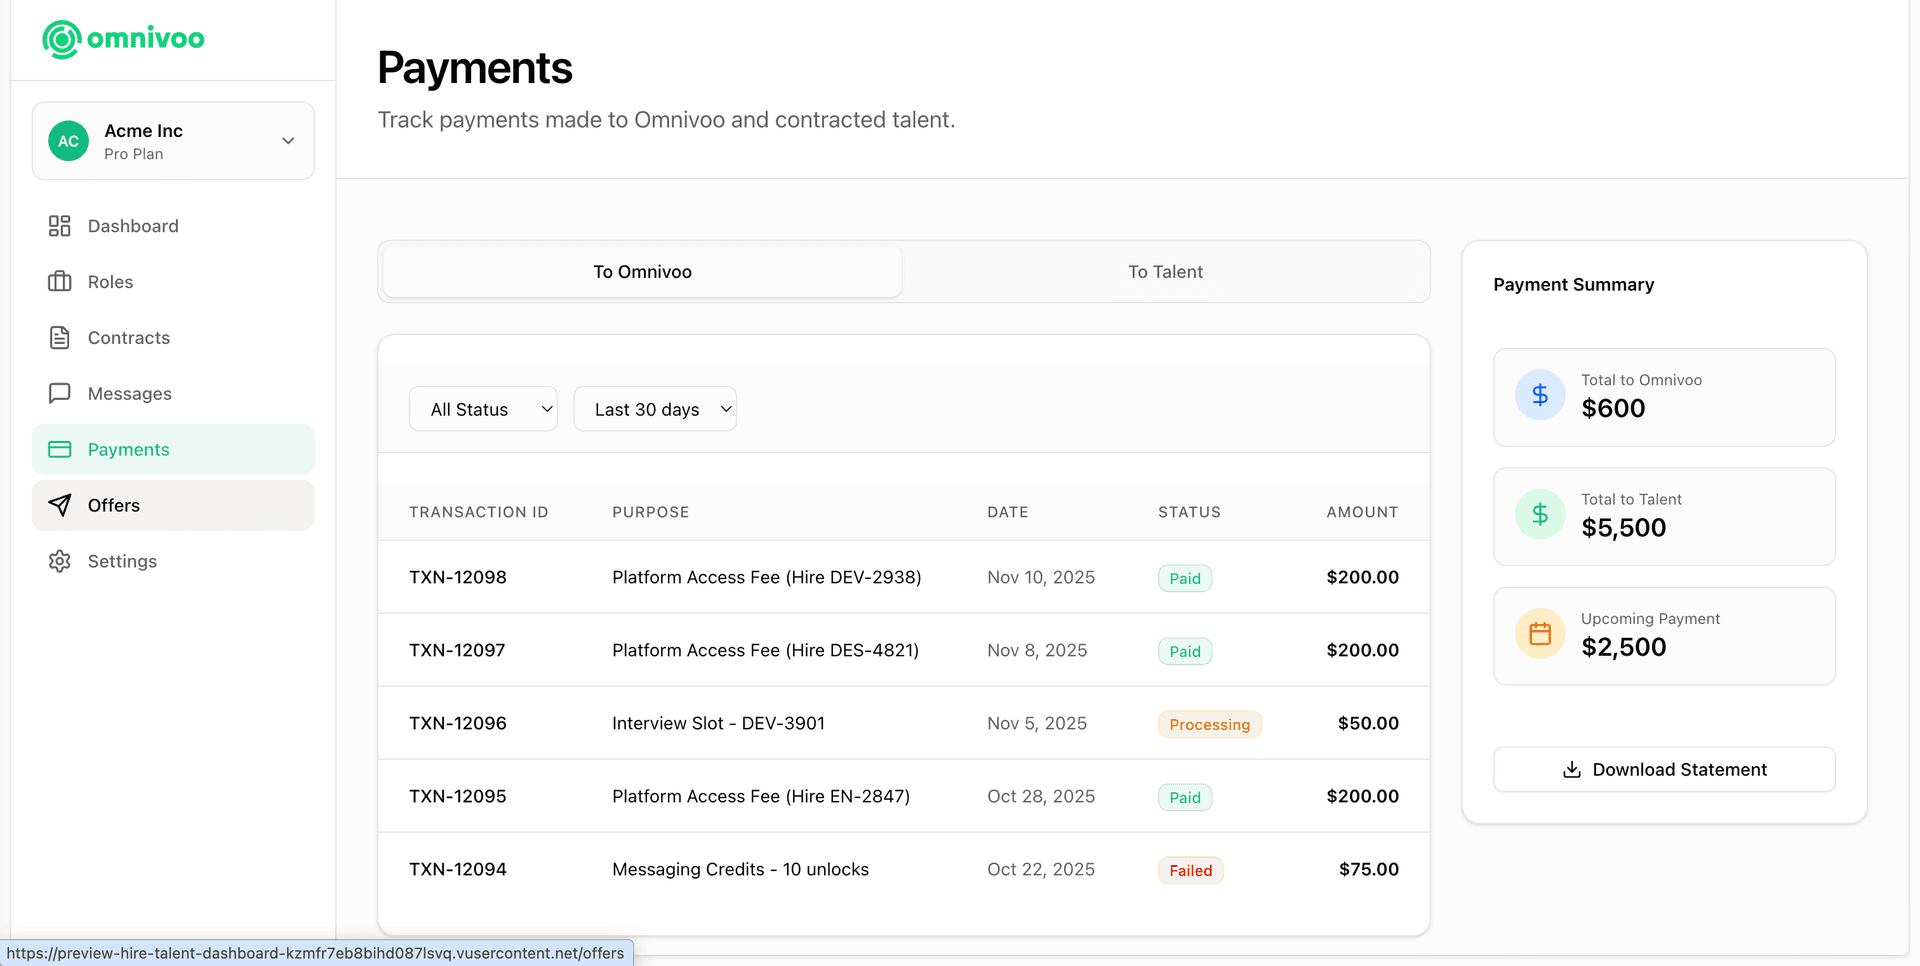Screen dimensions: 1920x966
Task: Select the Dashboard grid icon
Action: (60, 226)
